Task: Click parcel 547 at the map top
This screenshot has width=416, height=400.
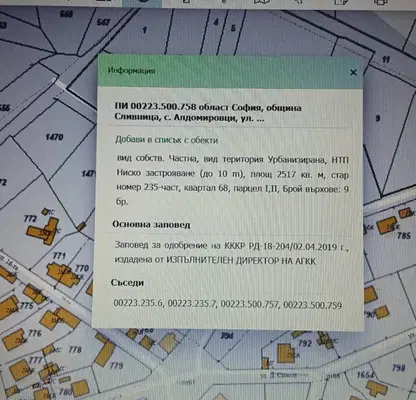Action: 103,22
